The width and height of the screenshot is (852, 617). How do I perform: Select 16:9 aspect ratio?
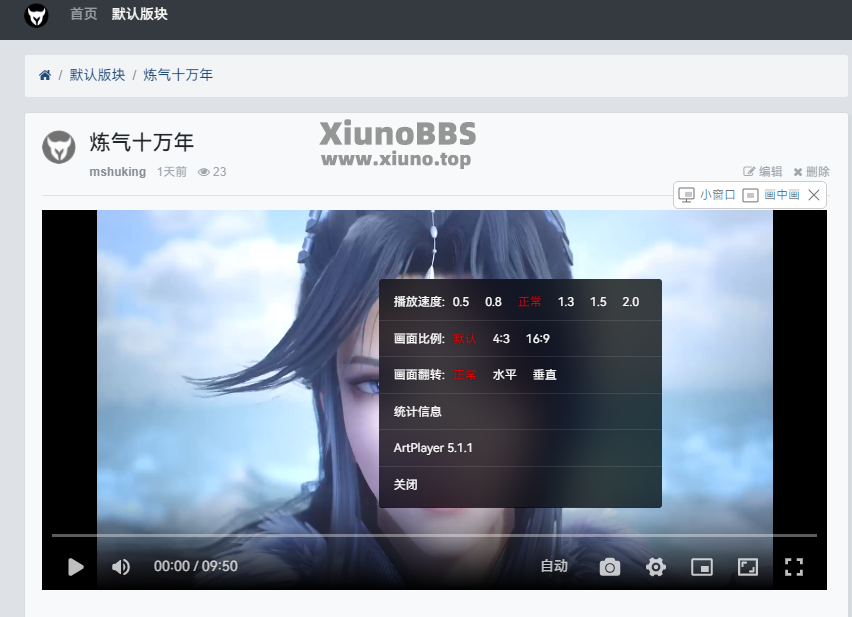click(x=537, y=339)
